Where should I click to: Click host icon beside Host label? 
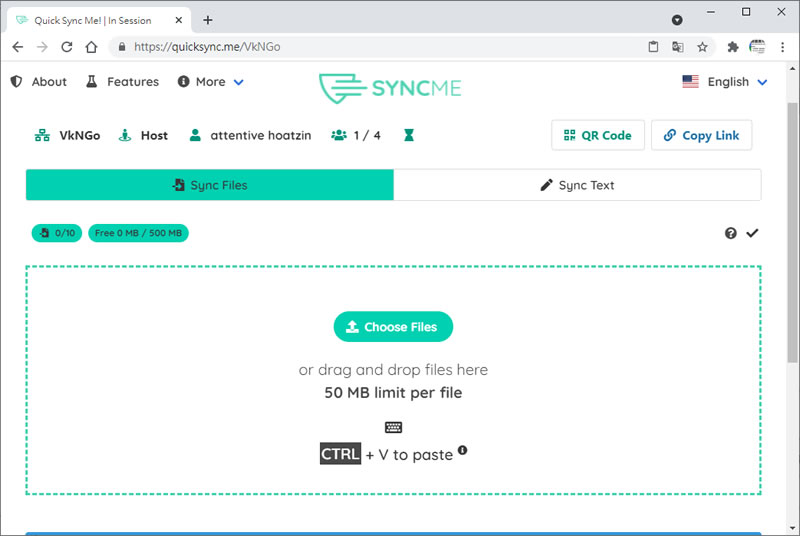125,135
